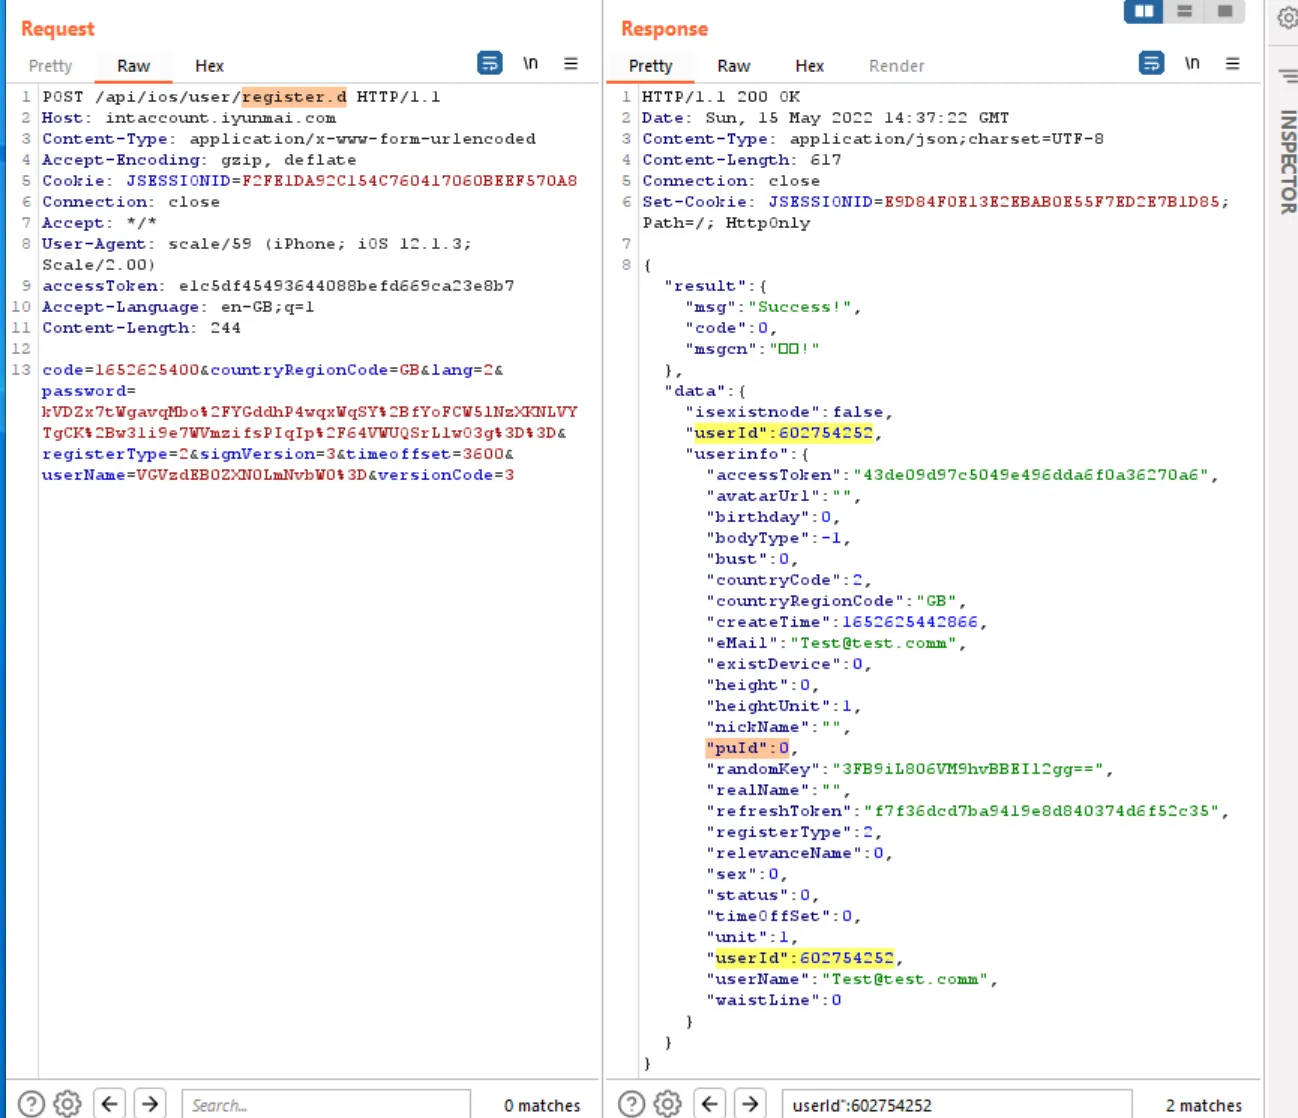Screen dimensions: 1298x1118
Task: Open Response Raw tab
Action: pos(733,66)
